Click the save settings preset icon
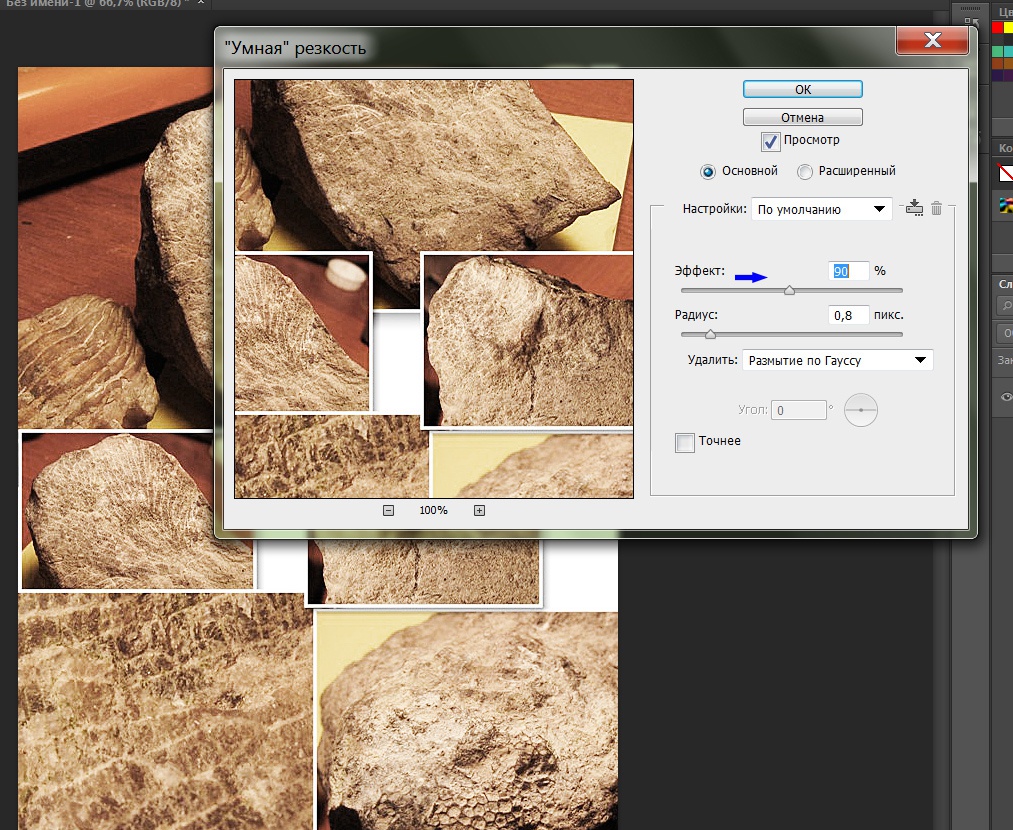 (913, 208)
